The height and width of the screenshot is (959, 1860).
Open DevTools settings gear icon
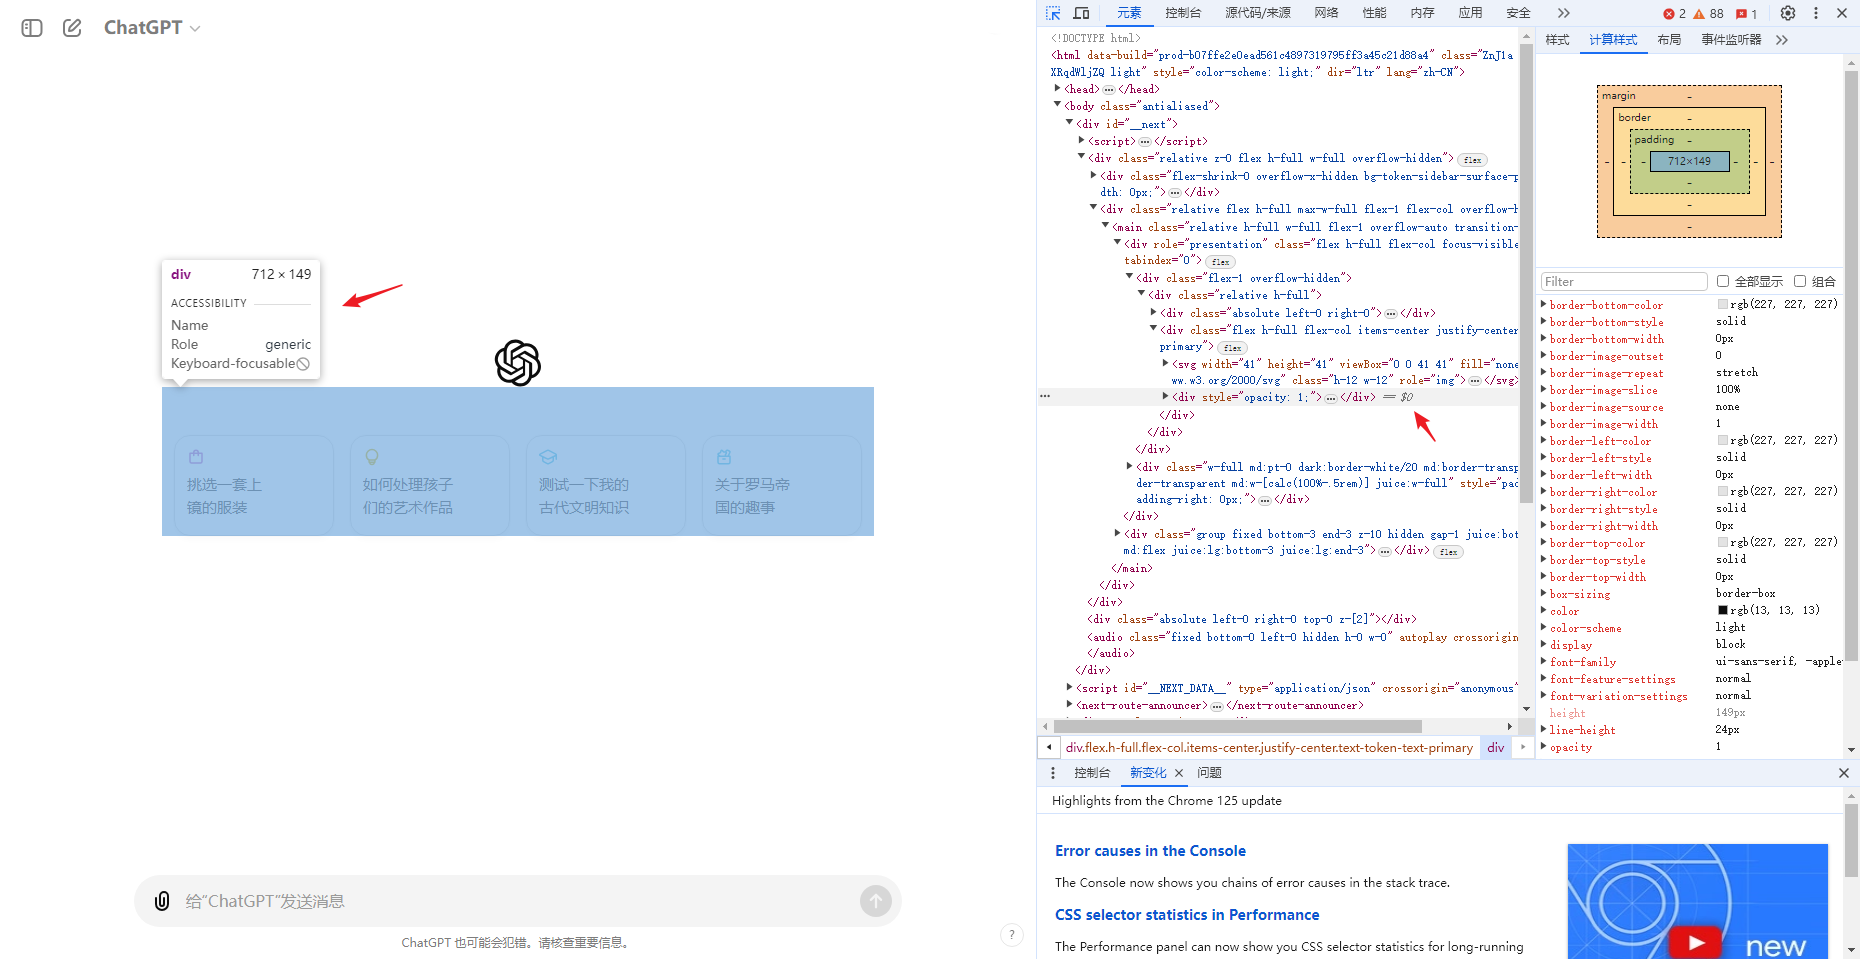point(1788,13)
